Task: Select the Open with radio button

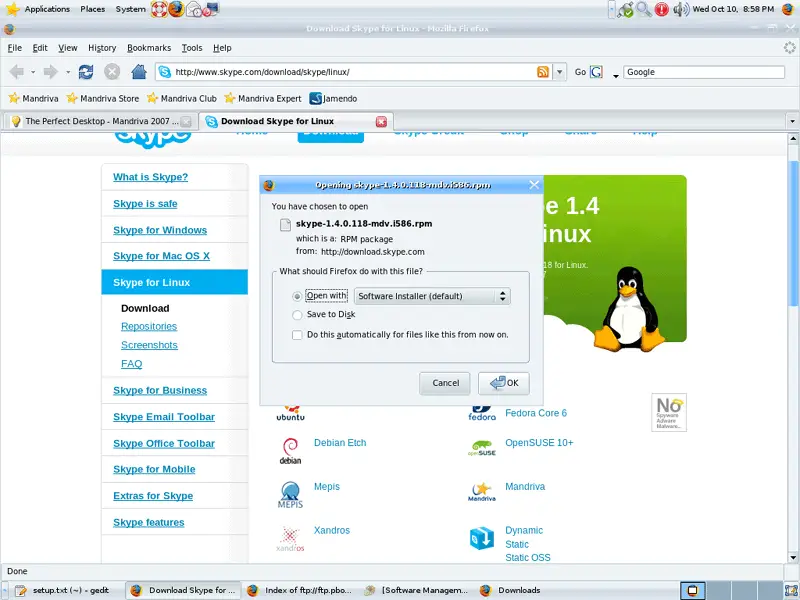Action: (x=297, y=296)
